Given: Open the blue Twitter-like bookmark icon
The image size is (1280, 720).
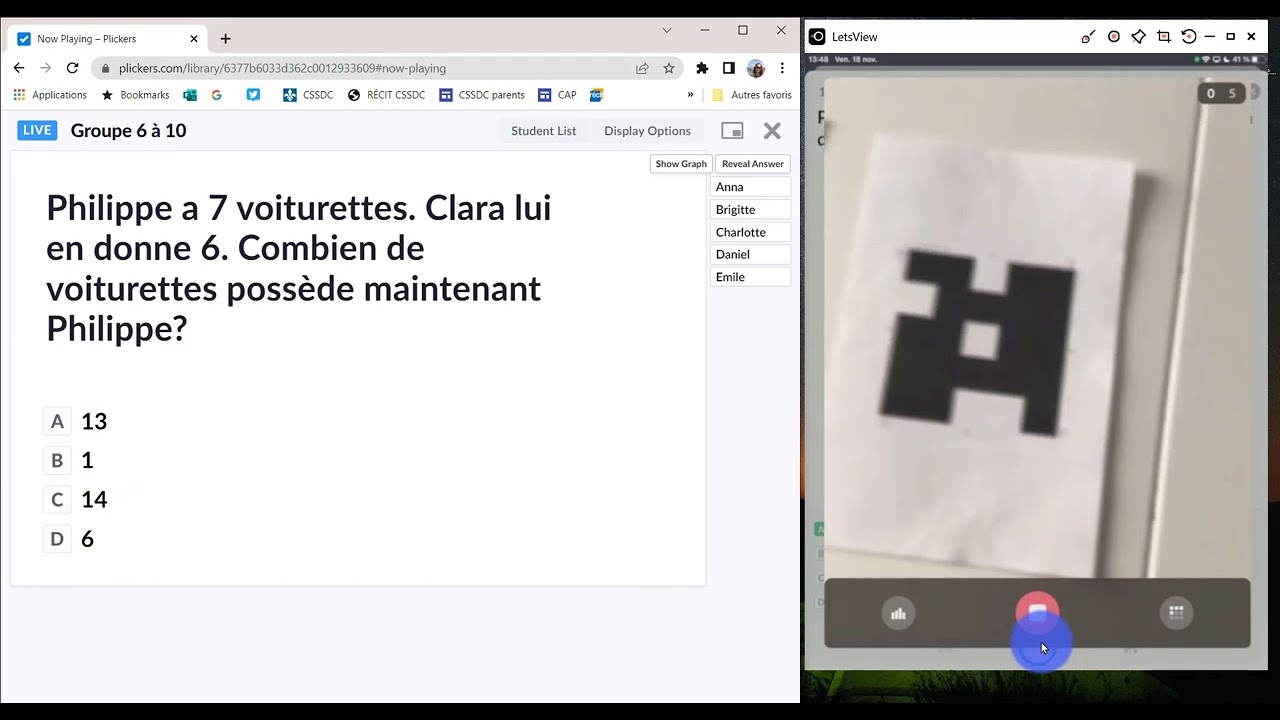Looking at the screenshot, I should point(253,95).
